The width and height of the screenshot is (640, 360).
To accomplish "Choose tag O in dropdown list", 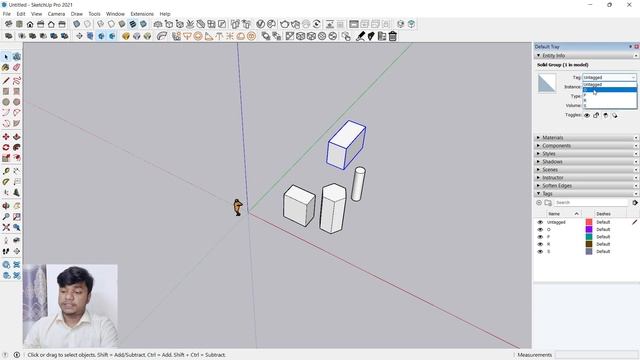I will [x=609, y=90].
